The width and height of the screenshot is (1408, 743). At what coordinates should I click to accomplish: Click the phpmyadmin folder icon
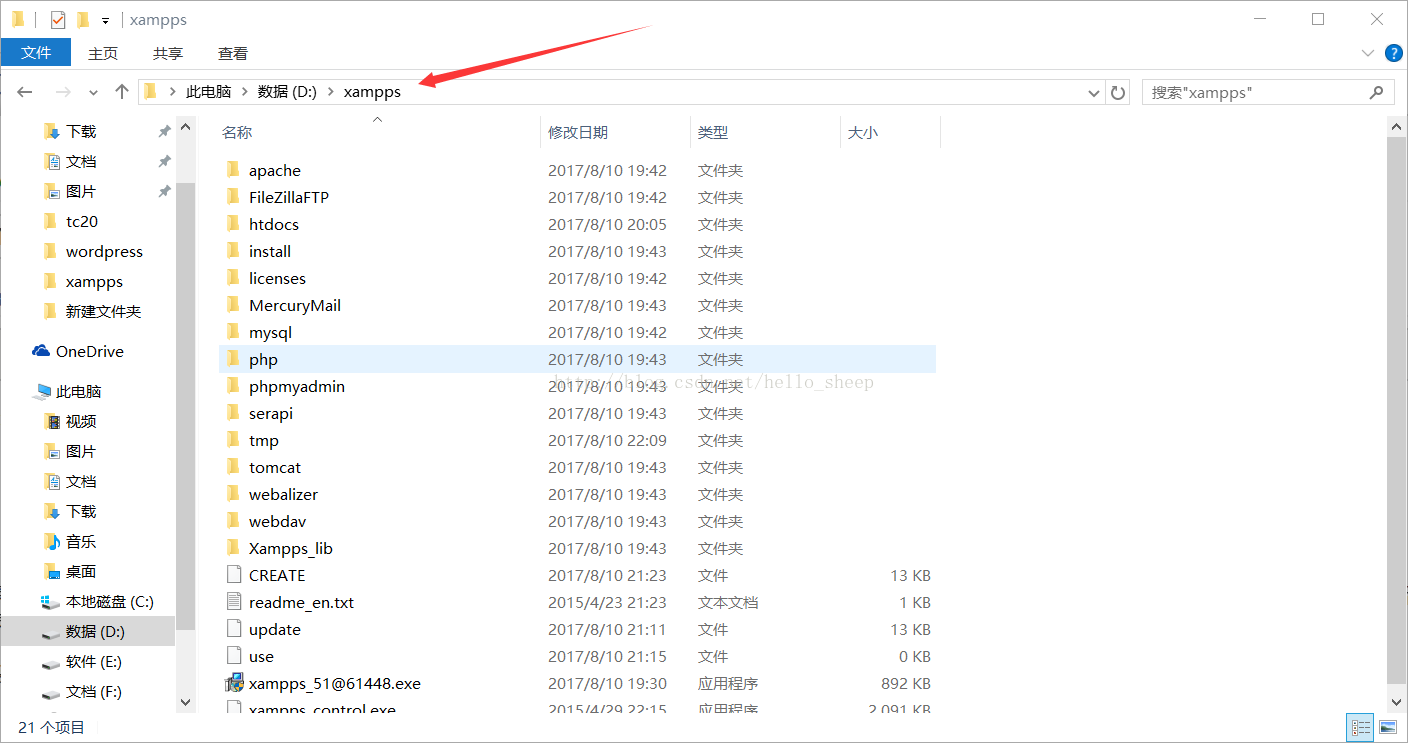[x=233, y=386]
